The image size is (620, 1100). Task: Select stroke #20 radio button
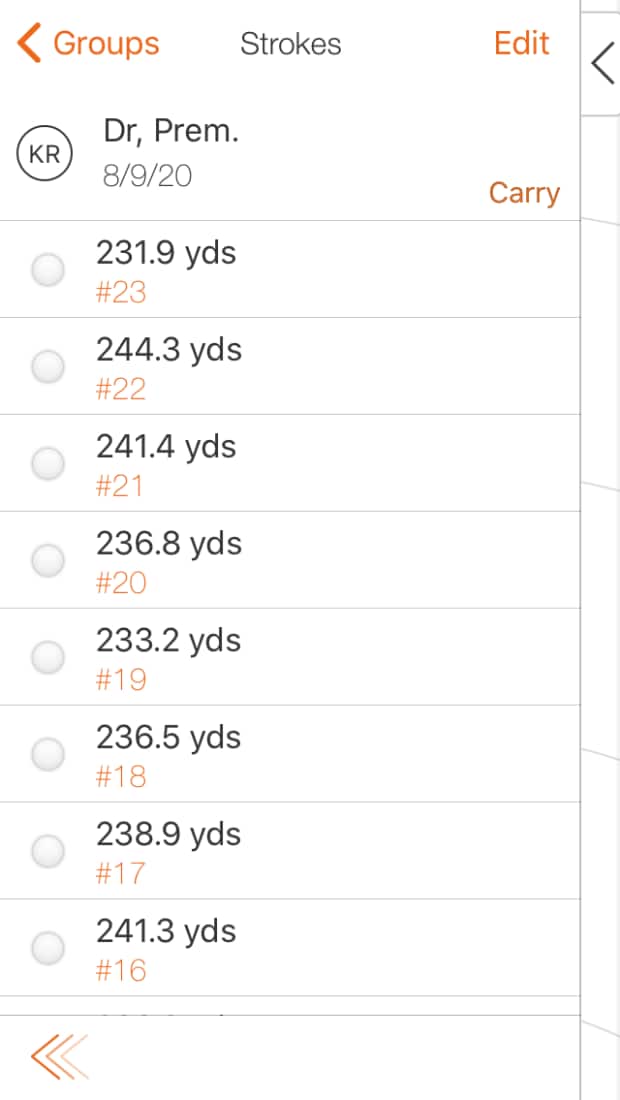[48, 561]
